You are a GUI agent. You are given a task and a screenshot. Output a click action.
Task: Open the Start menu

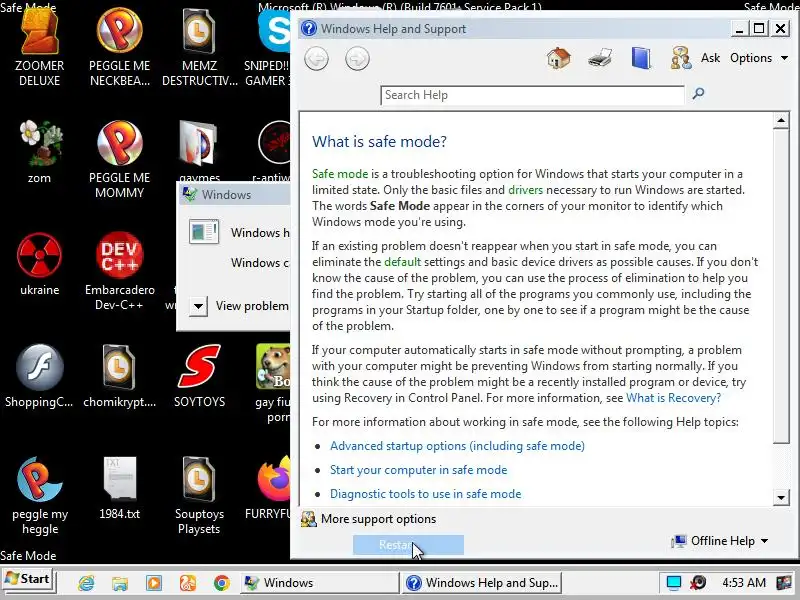click(28, 579)
